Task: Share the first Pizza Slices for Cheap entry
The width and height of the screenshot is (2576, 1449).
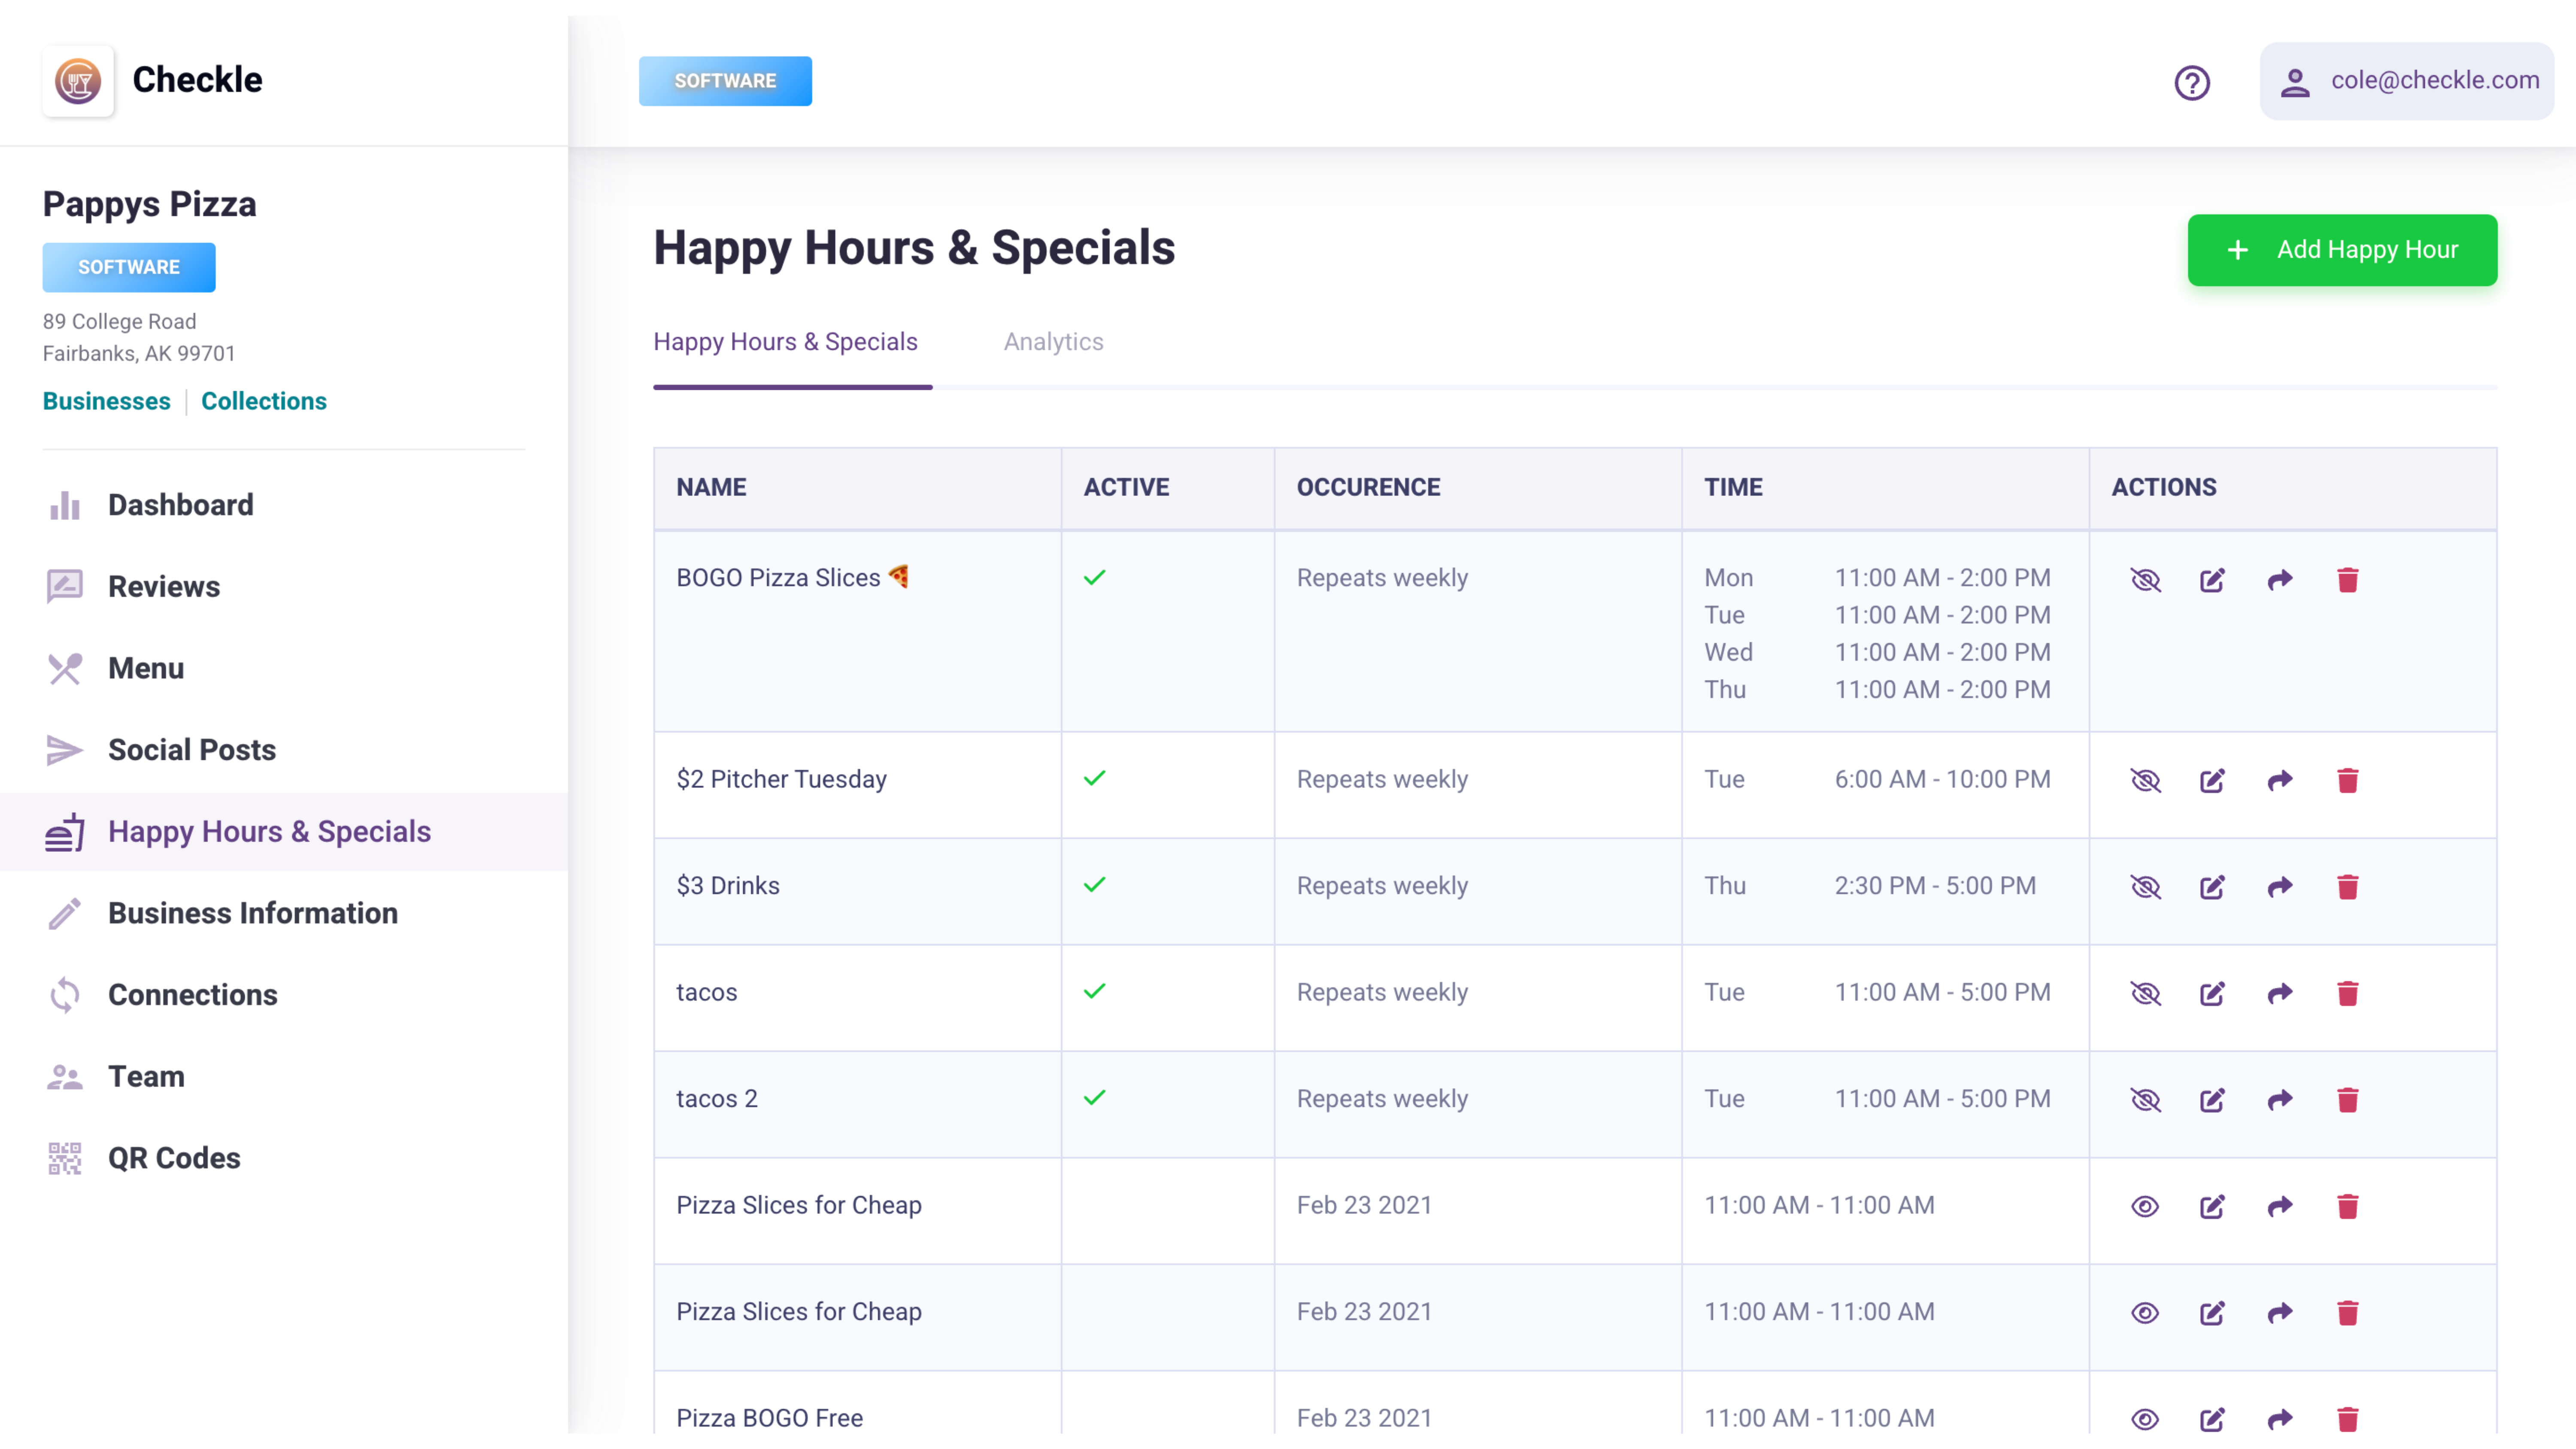Action: 2280,1207
